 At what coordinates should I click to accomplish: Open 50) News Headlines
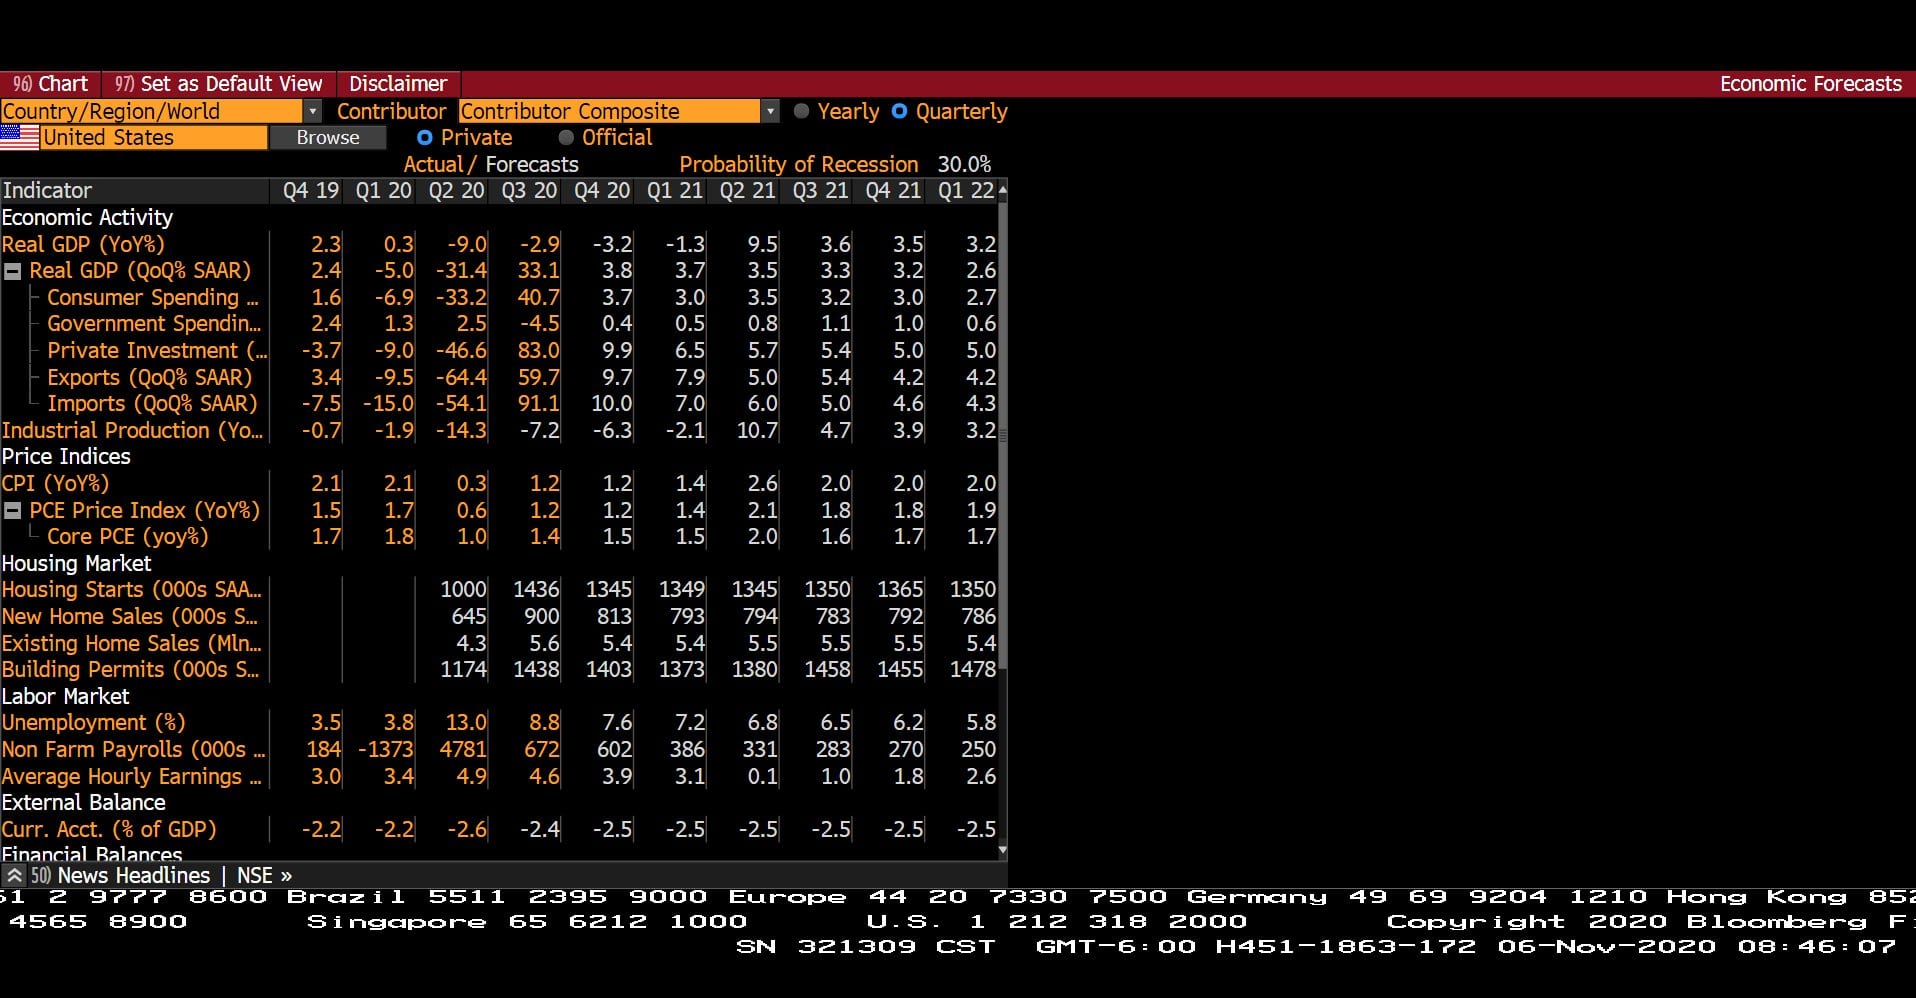point(120,875)
